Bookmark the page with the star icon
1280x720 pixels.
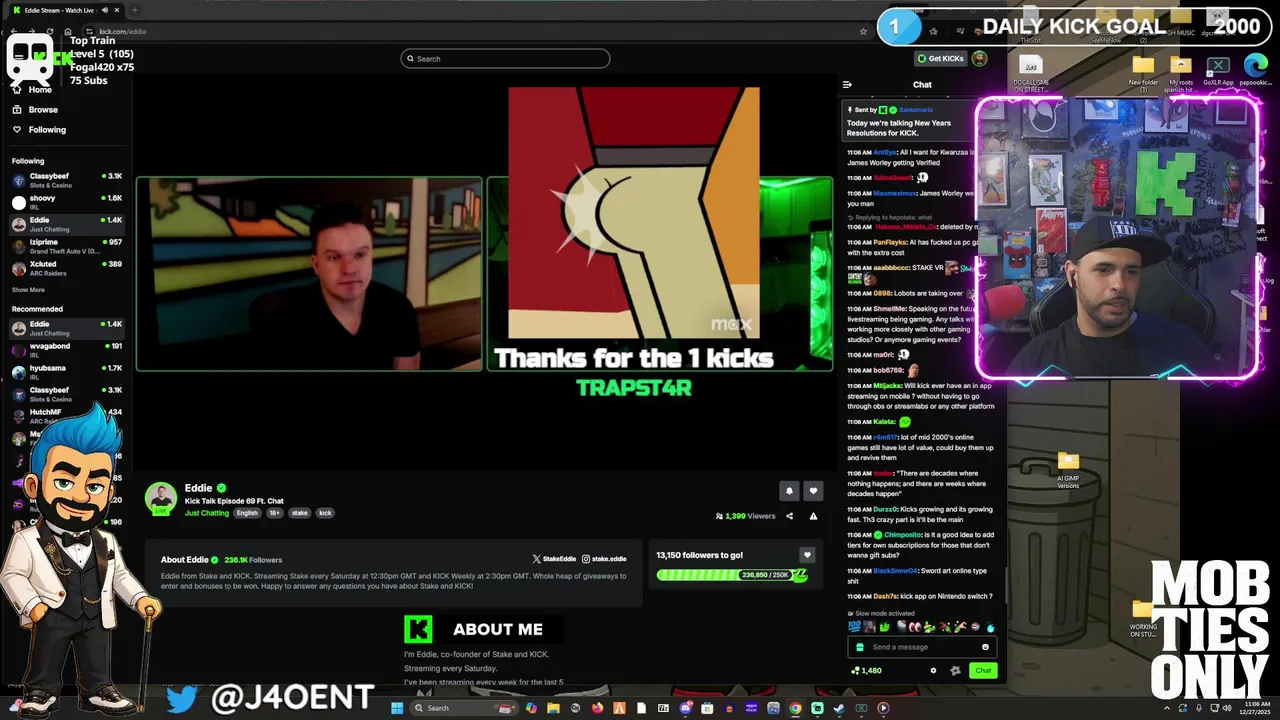point(863,31)
